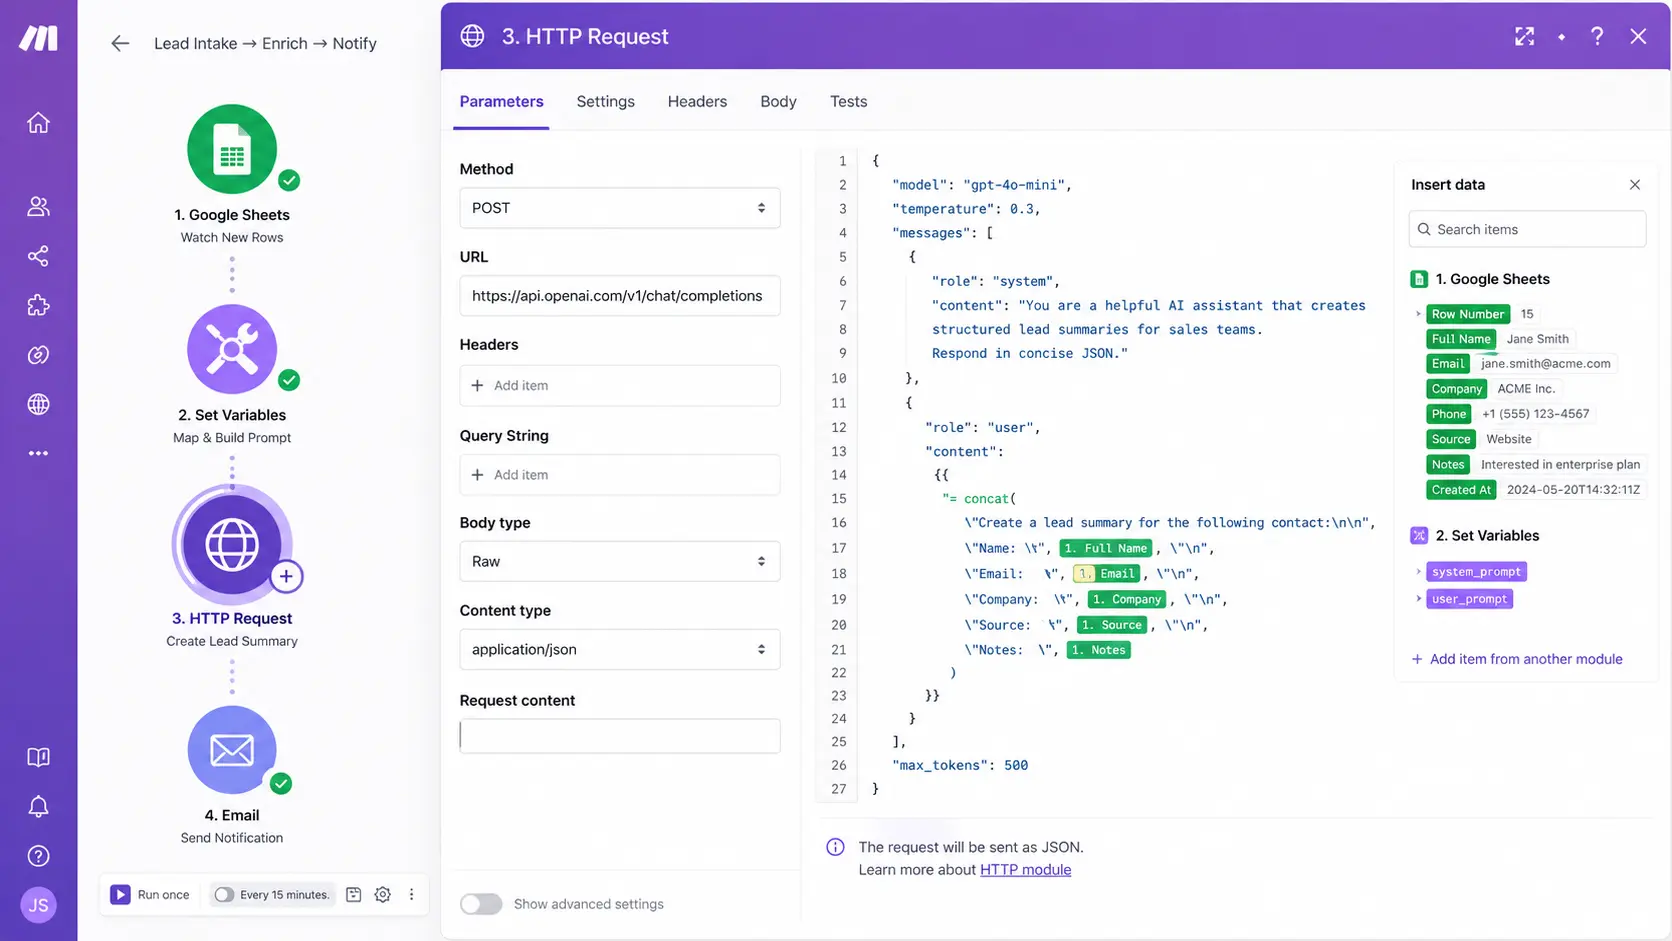Insert the Created At tag
Viewport: 1672px width, 941px height.
coord(1461,490)
